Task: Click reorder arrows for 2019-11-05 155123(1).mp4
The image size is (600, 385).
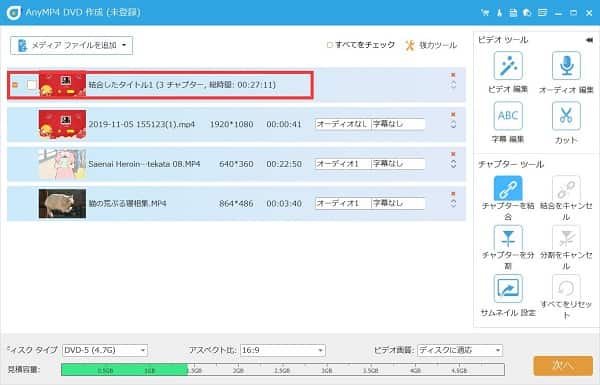Action: (x=453, y=124)
